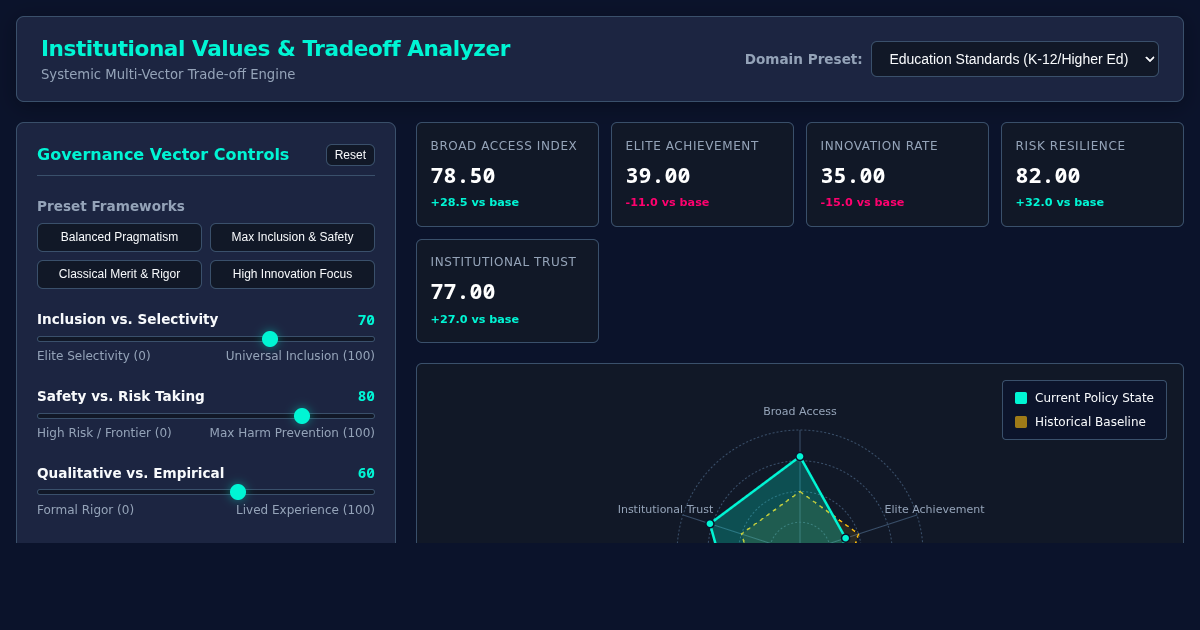
Task: Click the Safety slider value 80
Action: coord(366,397)
